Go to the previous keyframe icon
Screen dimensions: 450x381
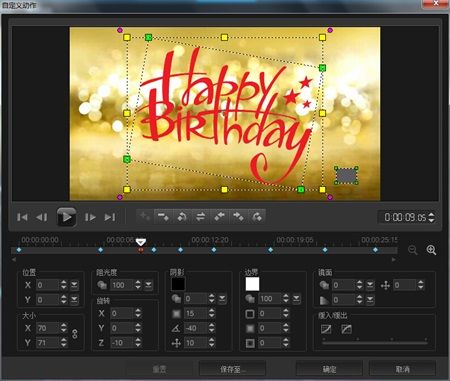[182, 217]
